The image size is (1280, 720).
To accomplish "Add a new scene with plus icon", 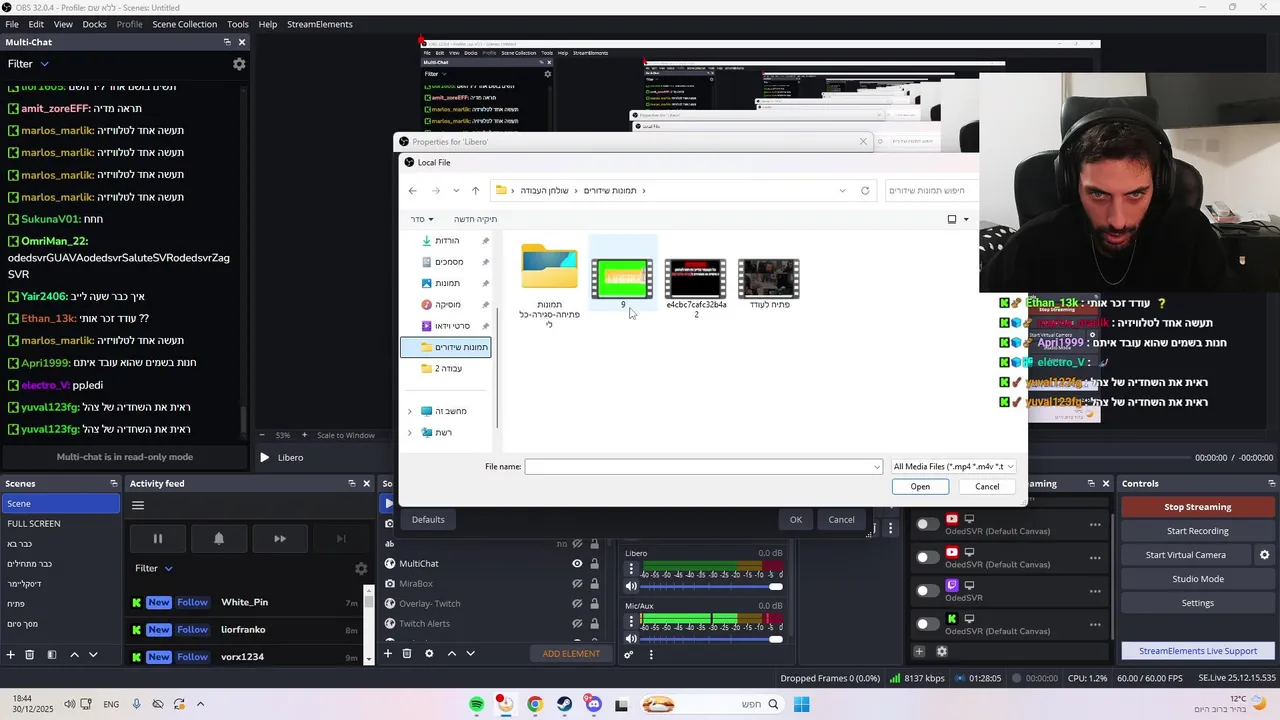I will click(11, 654).
